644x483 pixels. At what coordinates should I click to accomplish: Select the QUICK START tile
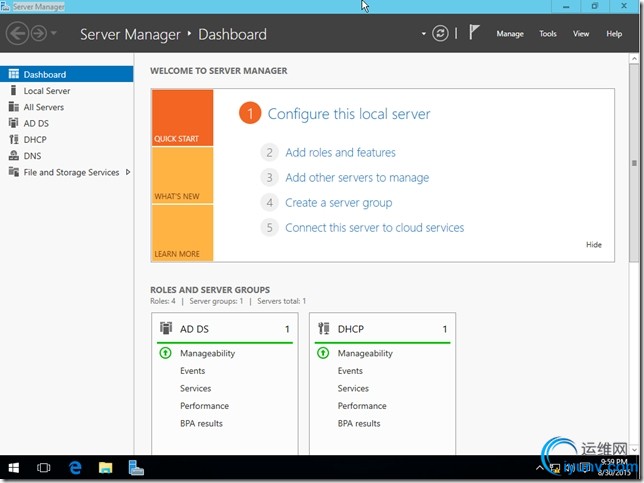click(x=182, y=118)
